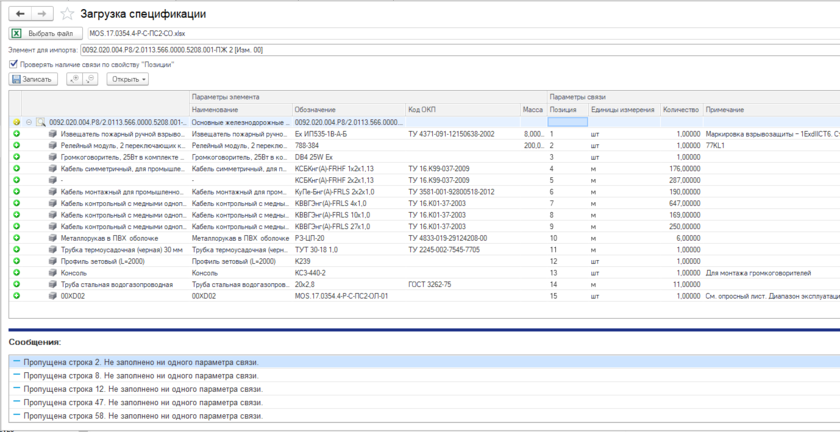Click the favorites star icon

67,14
